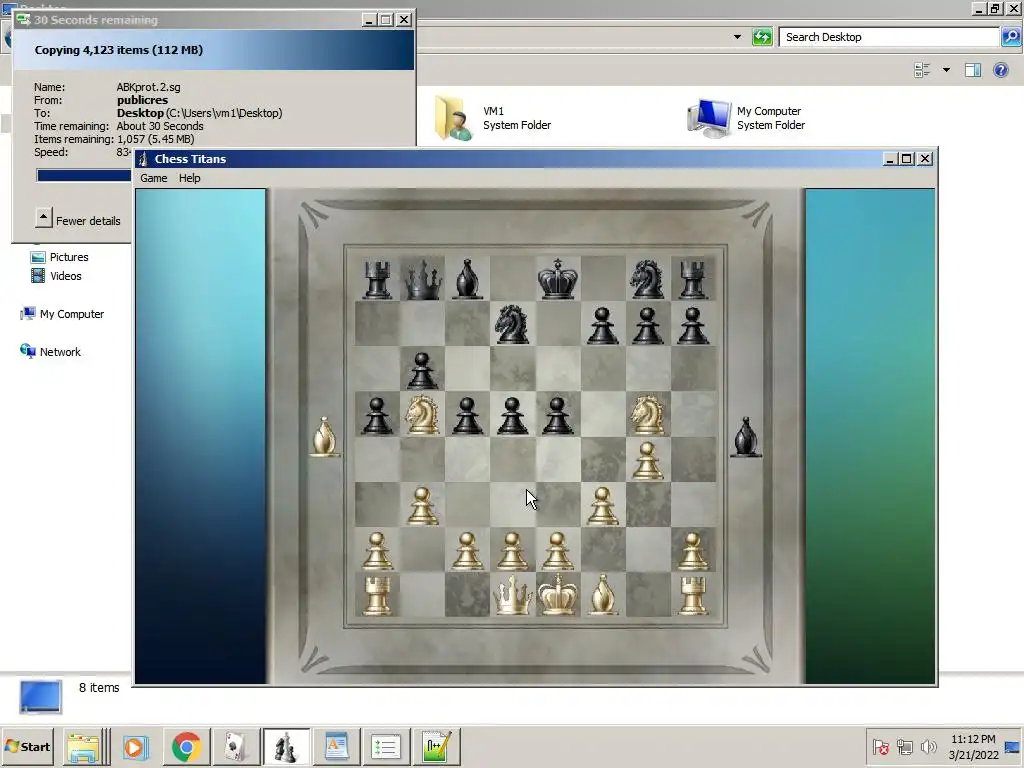Viewport: 1024px width, 768px height.
Task: Open the Help menu in Chess Titans
Action: [189, 178]
